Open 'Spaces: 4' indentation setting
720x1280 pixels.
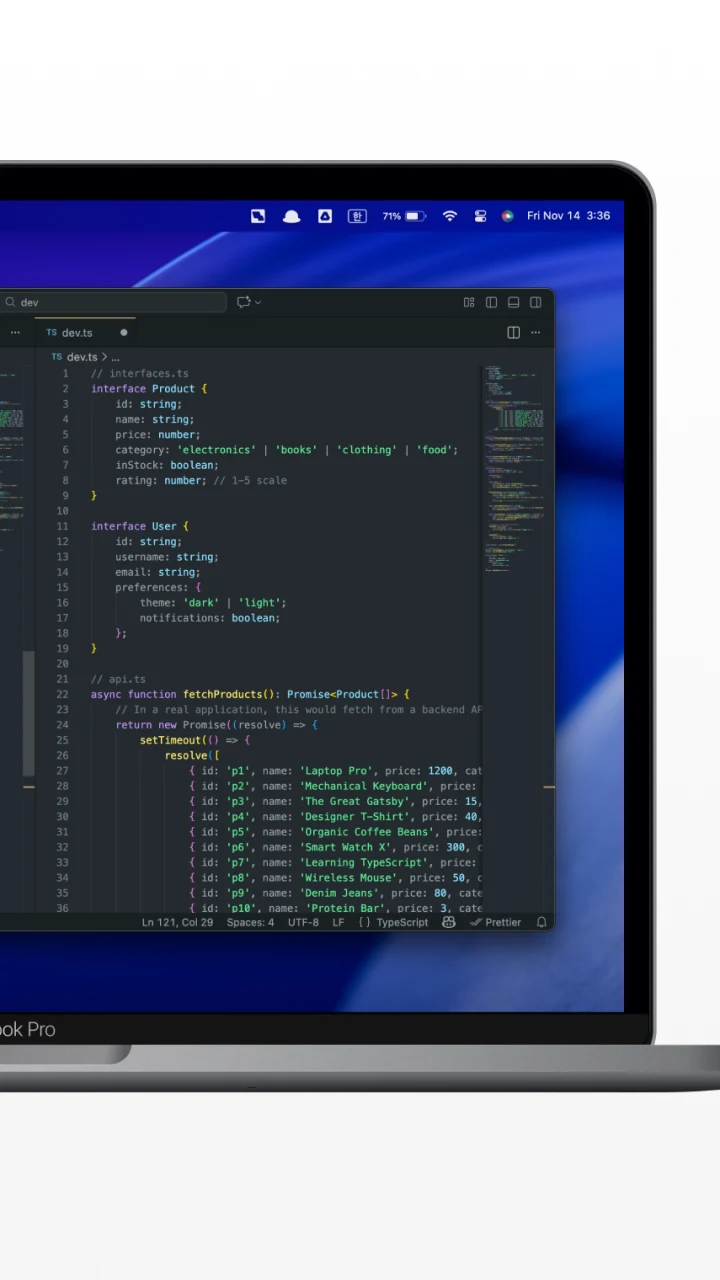[250, 922]
